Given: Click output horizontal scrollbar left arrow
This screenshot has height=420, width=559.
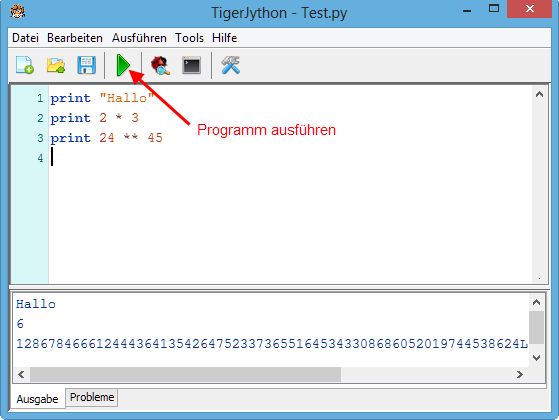Looking at the screenshot, I should coord(21,374).
